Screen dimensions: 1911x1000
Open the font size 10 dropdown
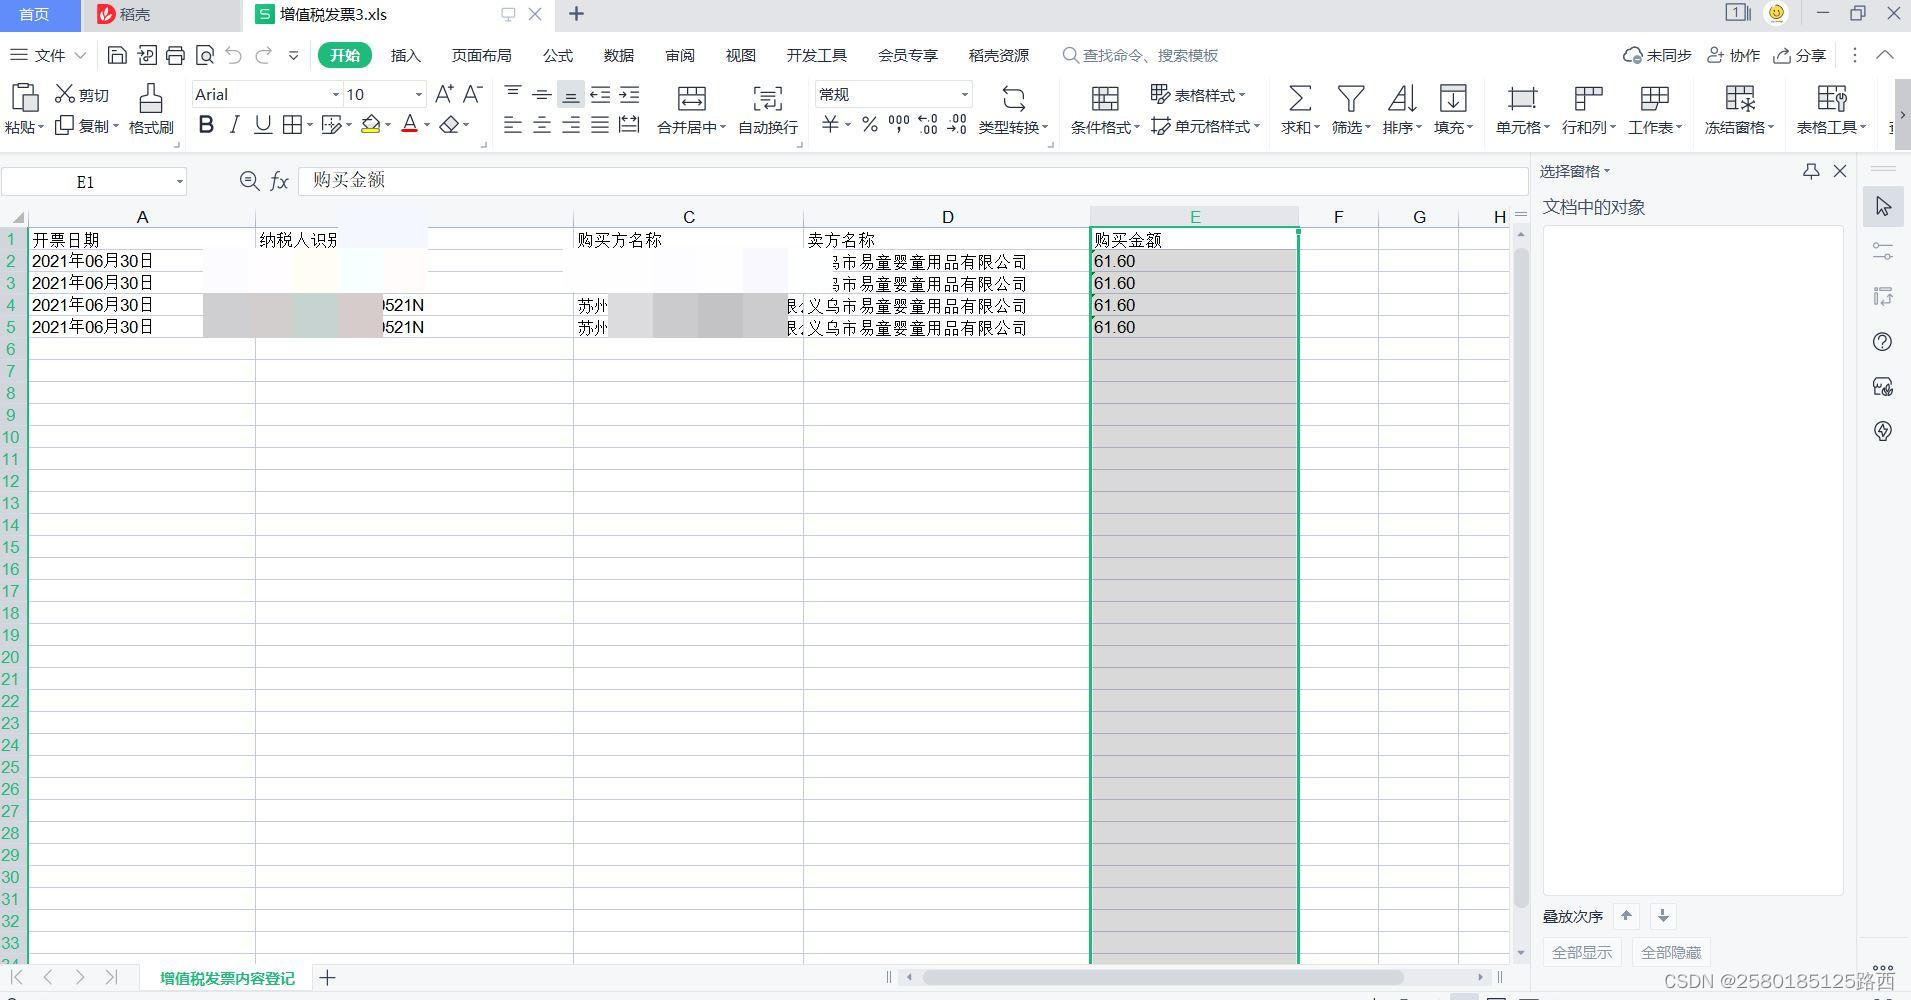tap(419, 94)
